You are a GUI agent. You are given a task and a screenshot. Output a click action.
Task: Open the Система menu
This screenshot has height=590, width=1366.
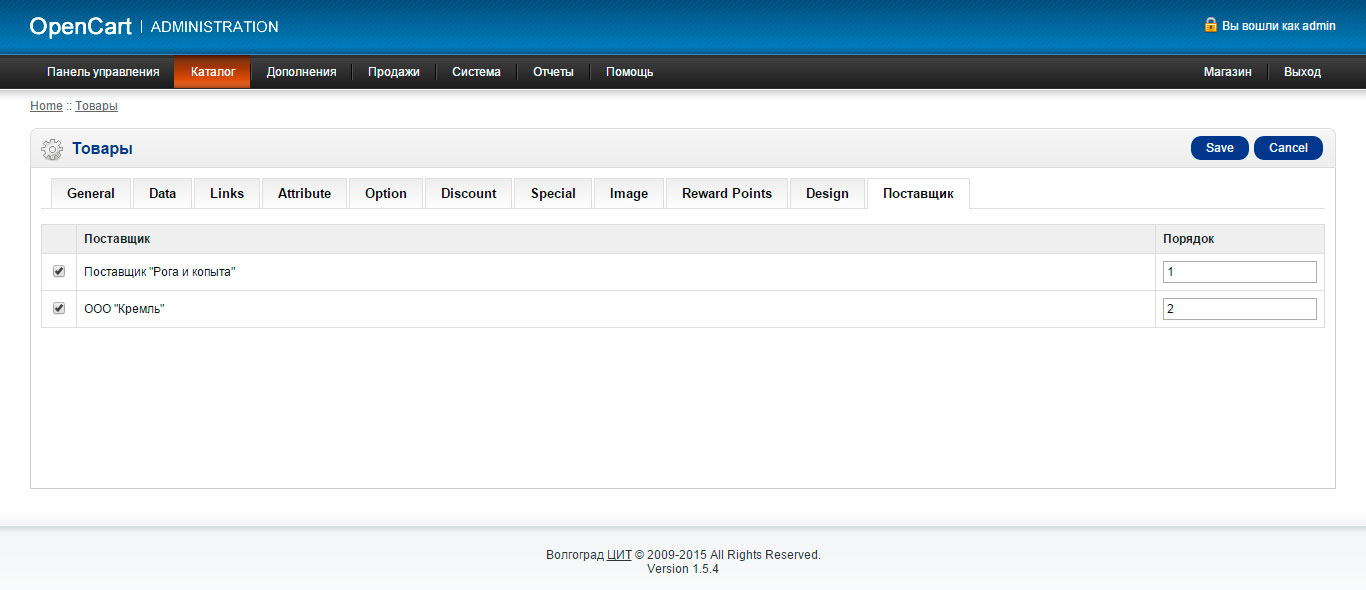[476, 72]
